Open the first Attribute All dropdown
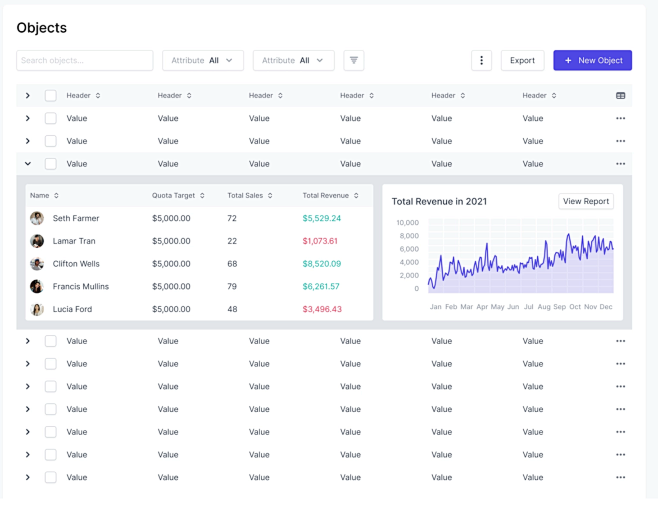Image resolution: width=658 pixels, height=511 pixels. [203, 60]
